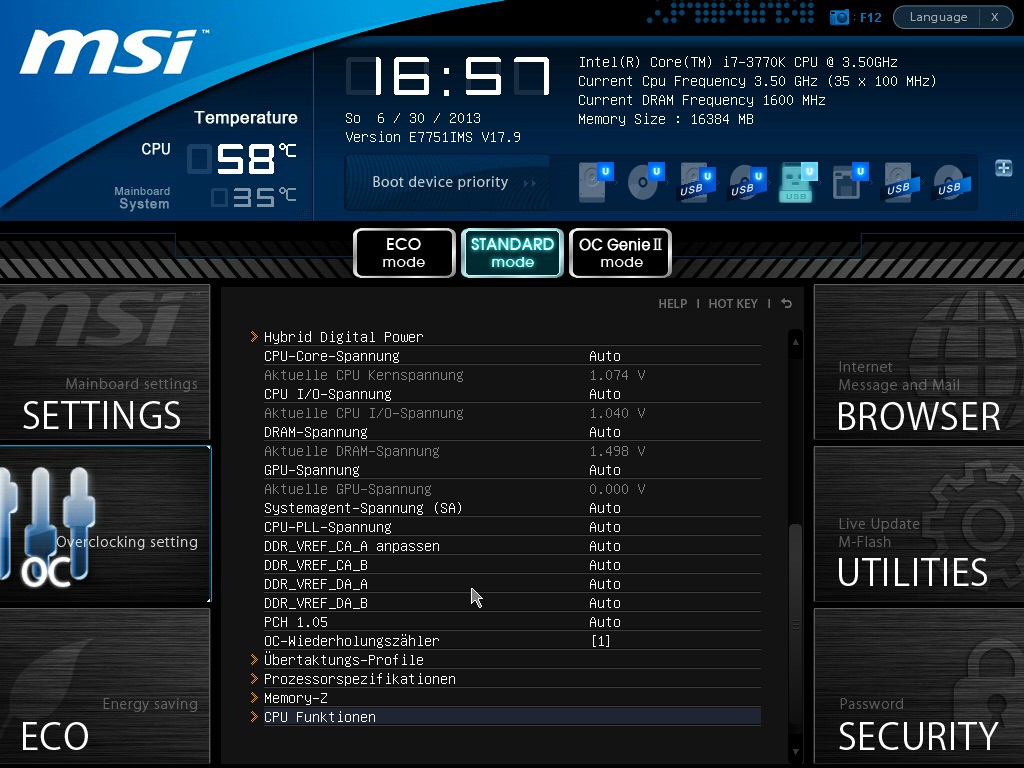Click the Memory Size 16384 MB text
The height and width of the screenshot is (768, 1024).
tap(665, 120)
